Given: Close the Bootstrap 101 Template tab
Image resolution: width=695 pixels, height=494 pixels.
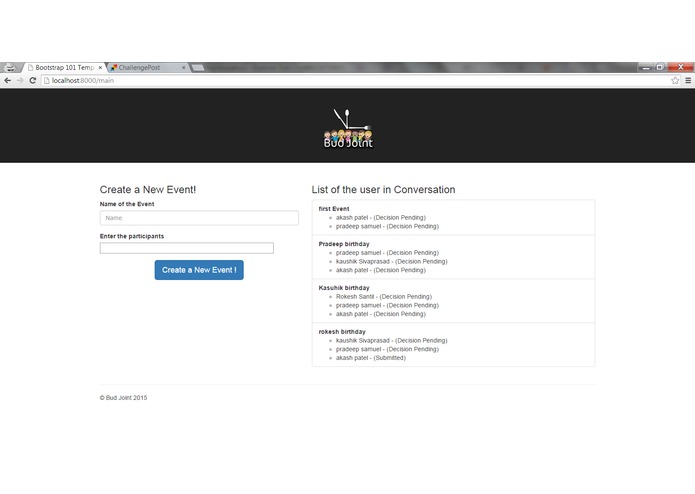Looking at the screenshot, I should 100,68.
